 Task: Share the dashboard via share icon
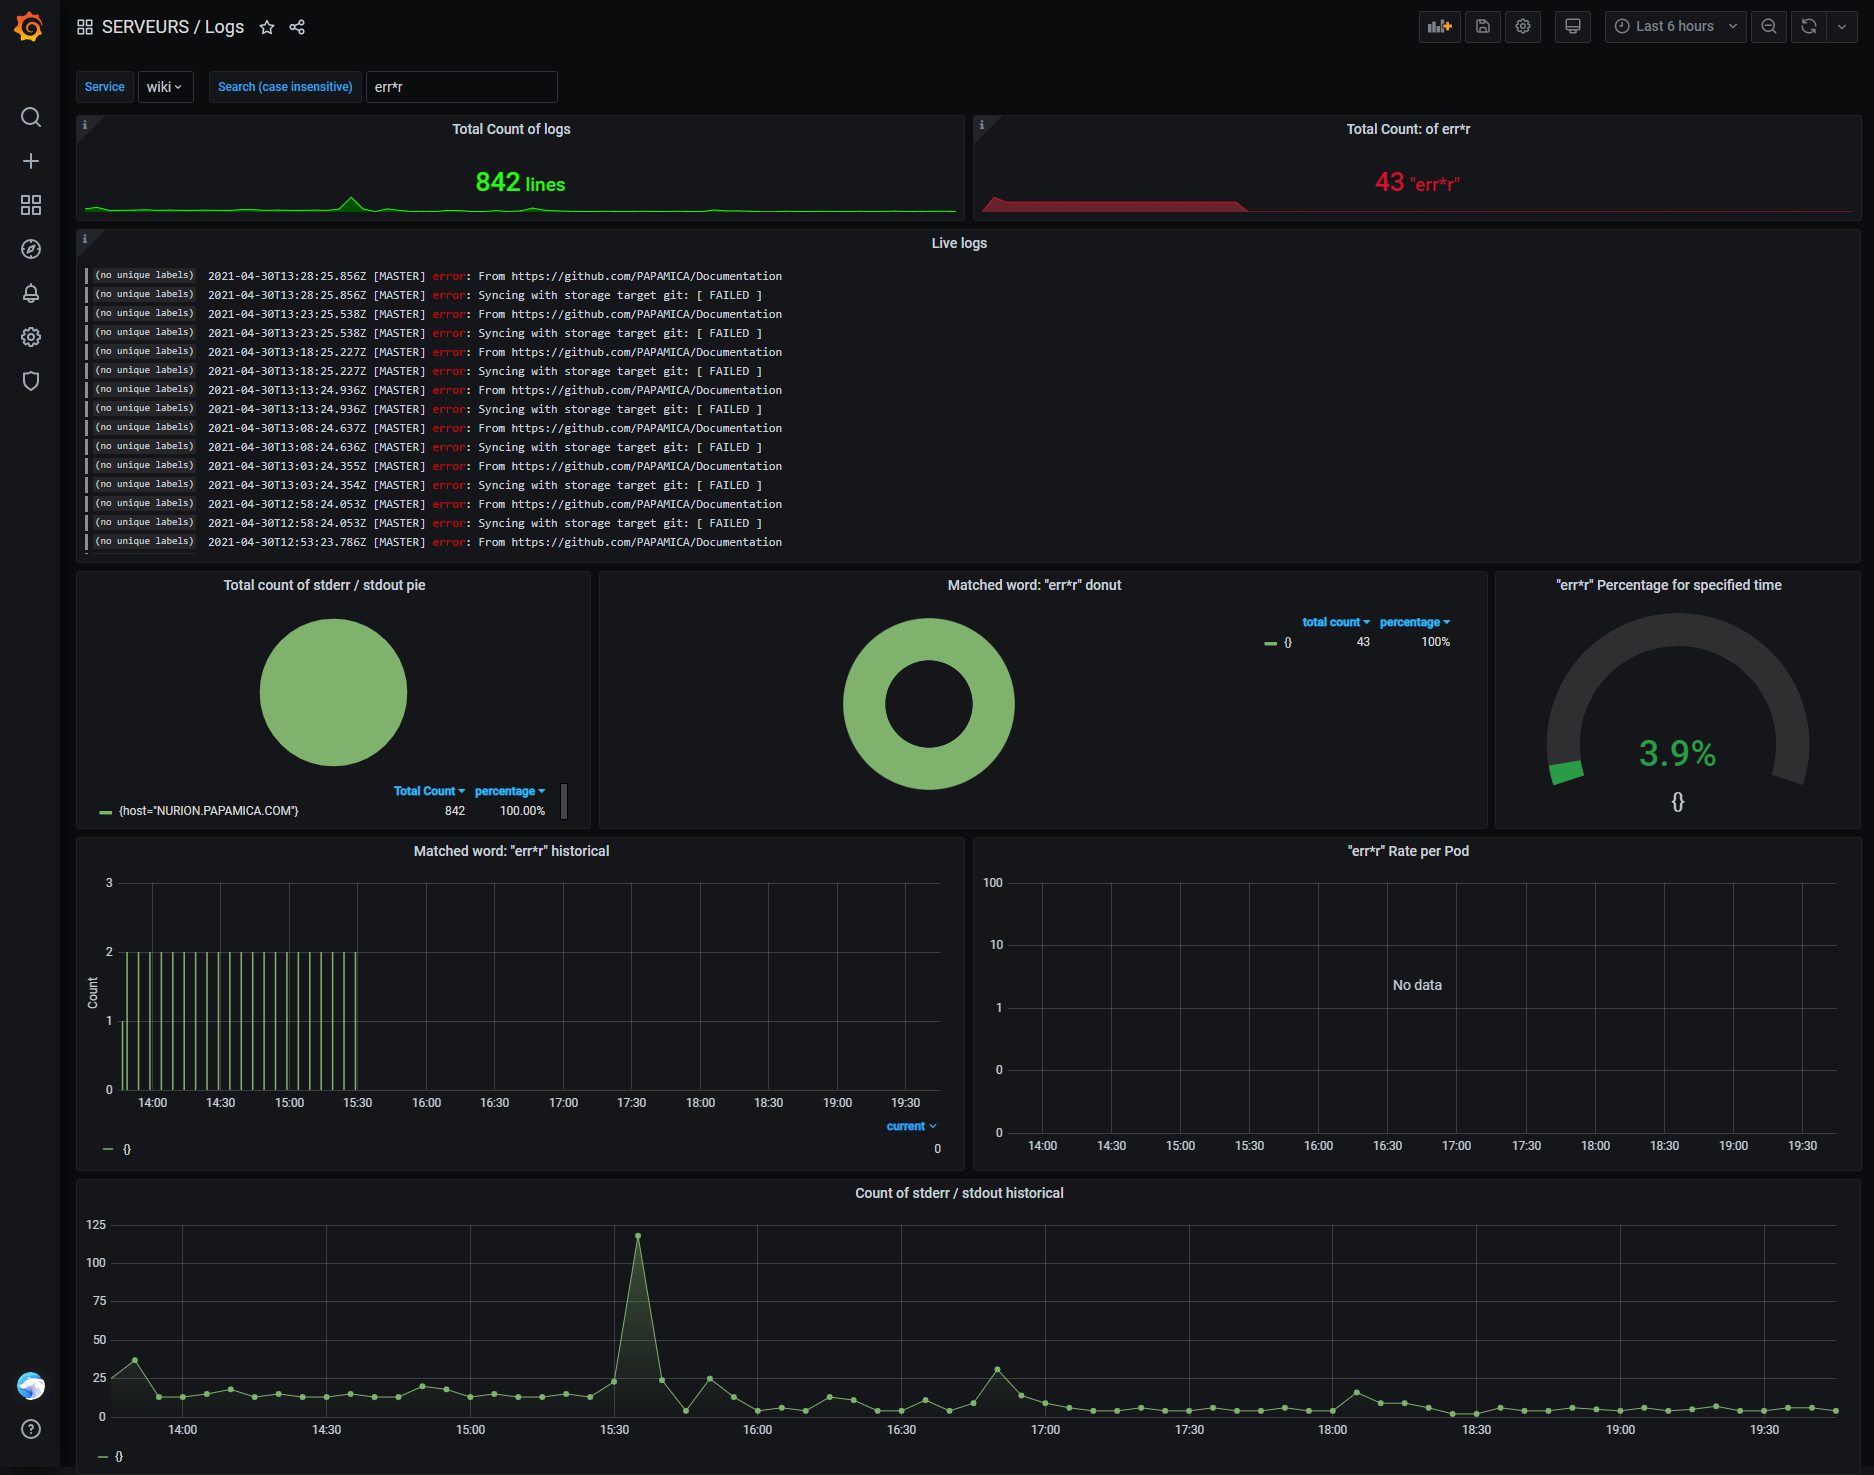297,27
